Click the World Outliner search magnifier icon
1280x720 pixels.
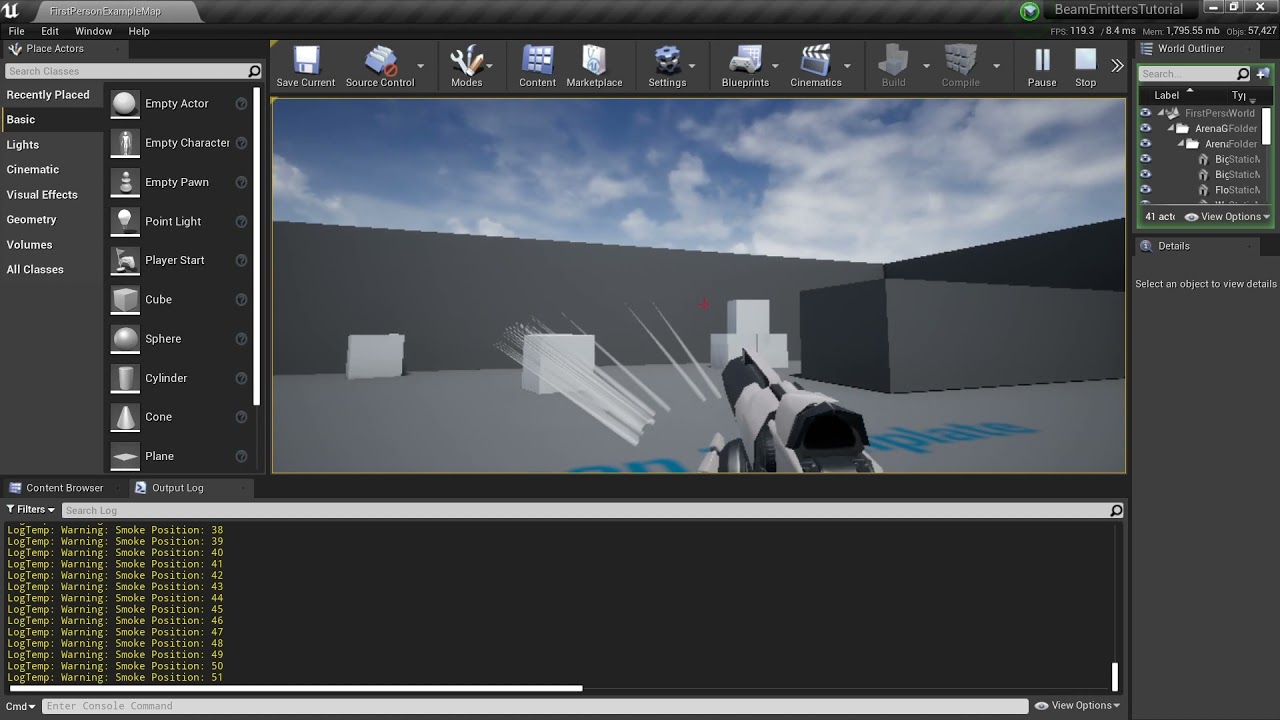pos(1243,74)
